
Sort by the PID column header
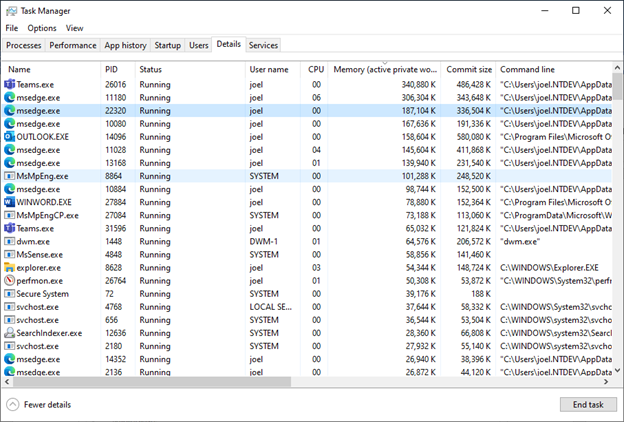click(x=118, y=69)
